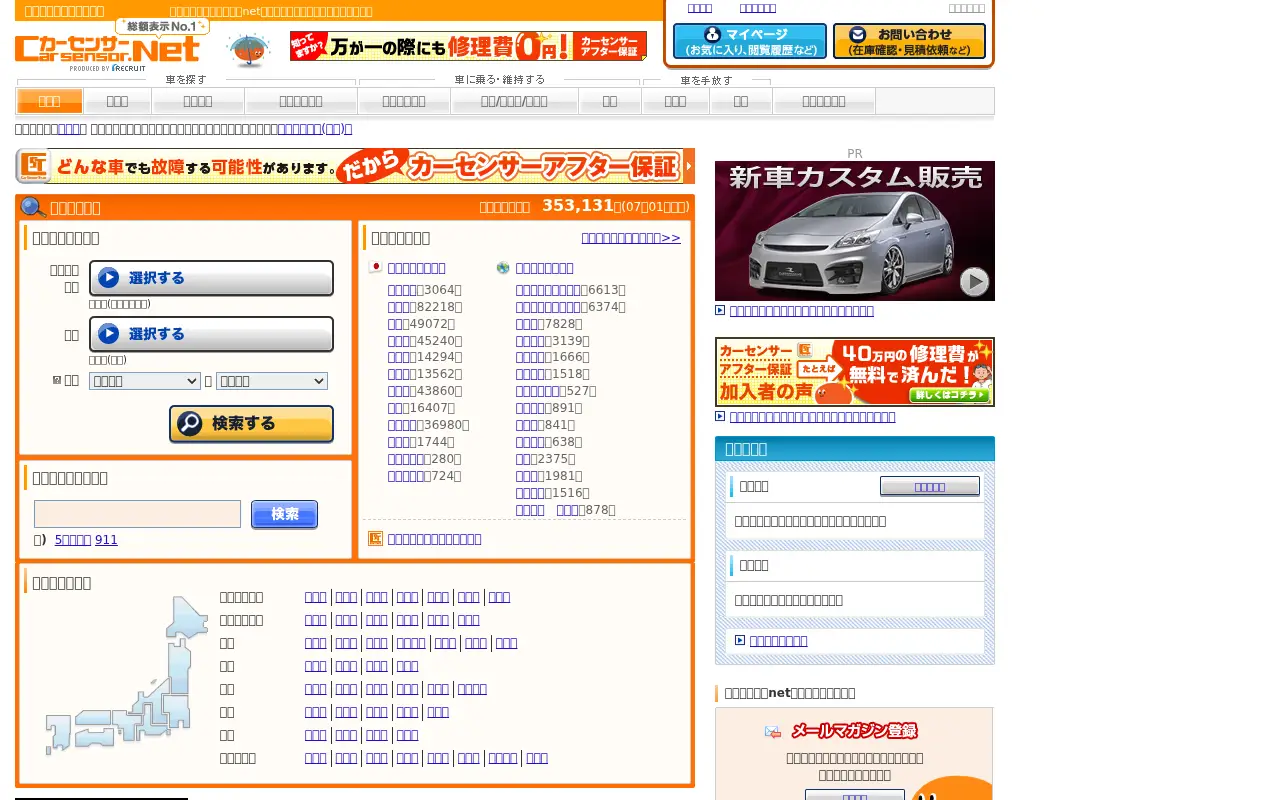
Task: Open the maker link showing 82218 cars
Action: pos(401,306)
